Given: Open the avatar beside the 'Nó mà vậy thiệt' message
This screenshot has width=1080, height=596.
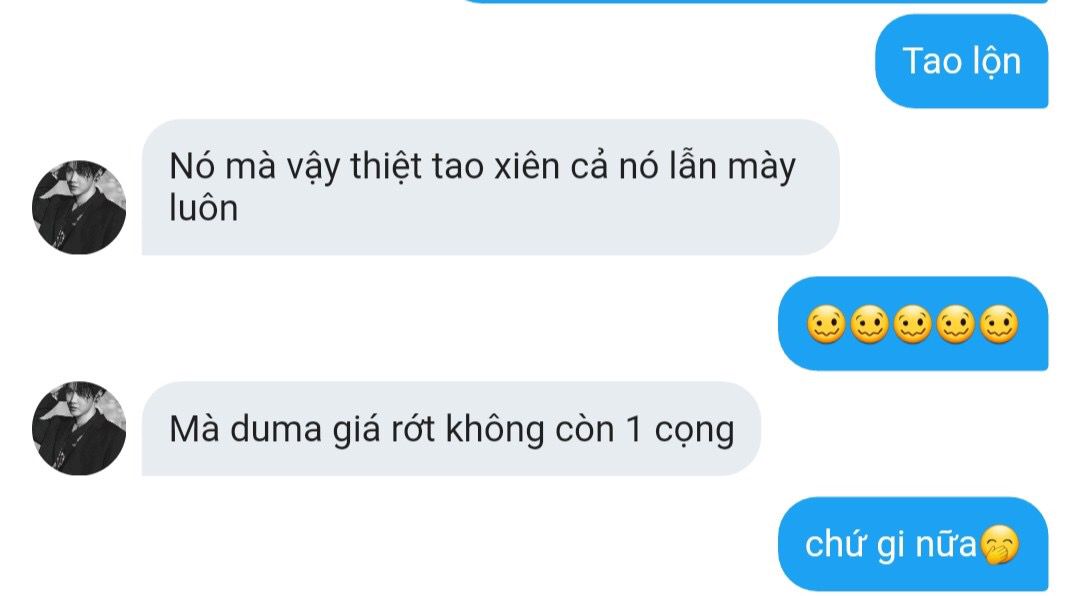Looking at the screenshot, I should pyautogui.click(x=79, y=207).
